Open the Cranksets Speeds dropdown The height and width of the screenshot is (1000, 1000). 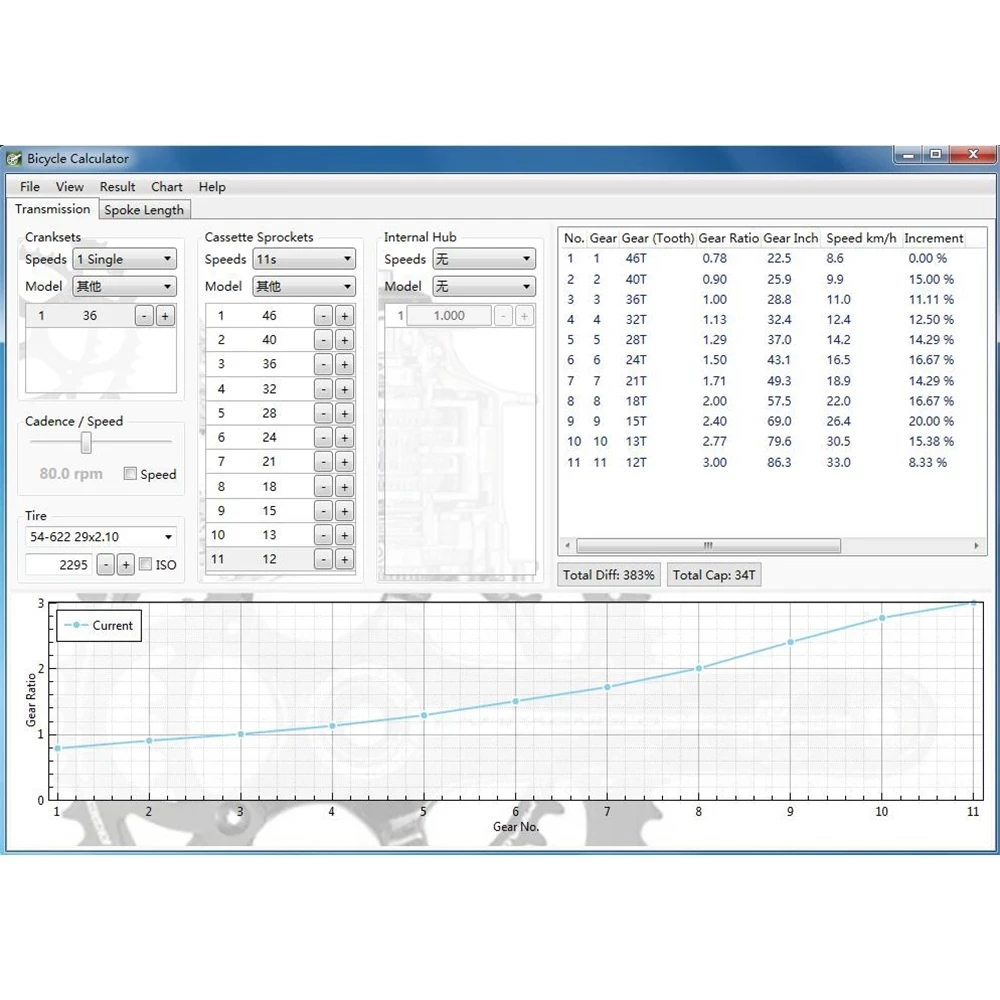[124, 259]
